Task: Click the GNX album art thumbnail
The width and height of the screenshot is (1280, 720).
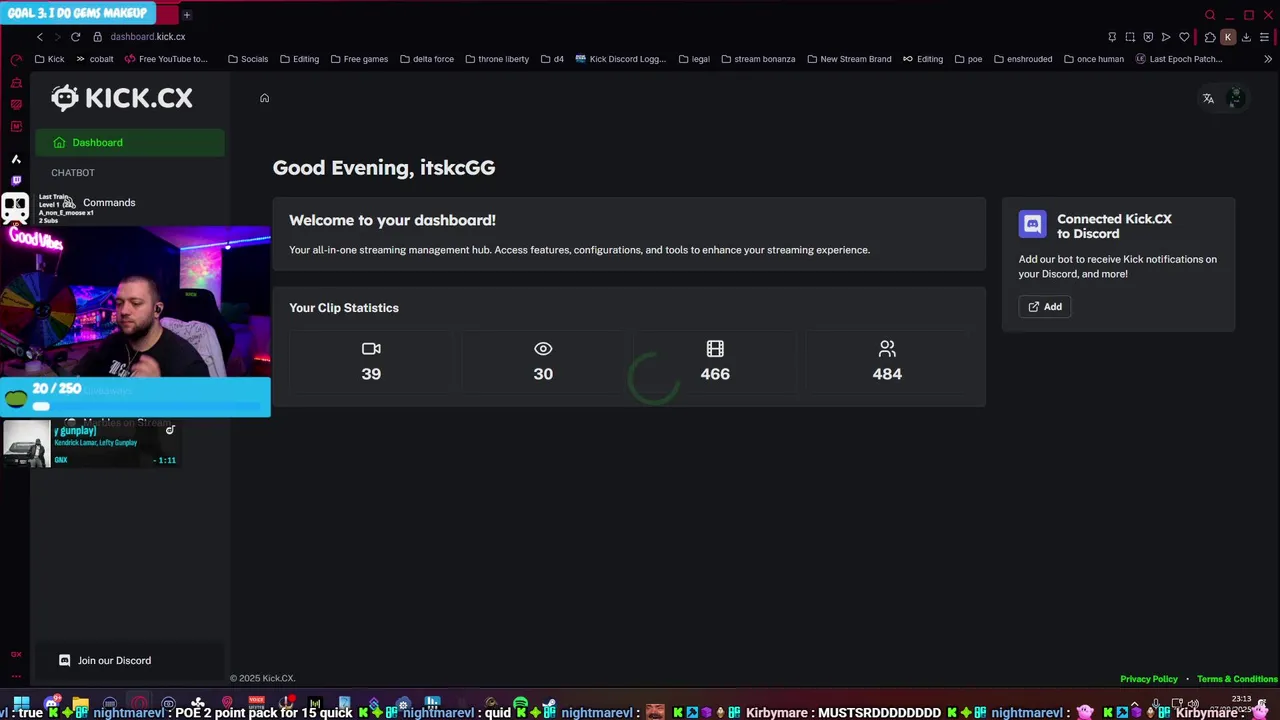Action: 26,443
